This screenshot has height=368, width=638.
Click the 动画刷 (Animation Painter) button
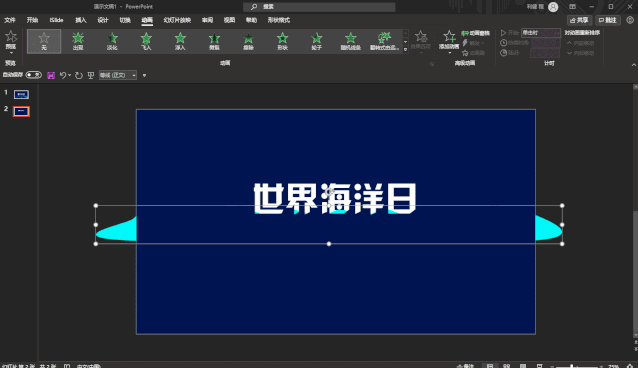click(473, 53)
